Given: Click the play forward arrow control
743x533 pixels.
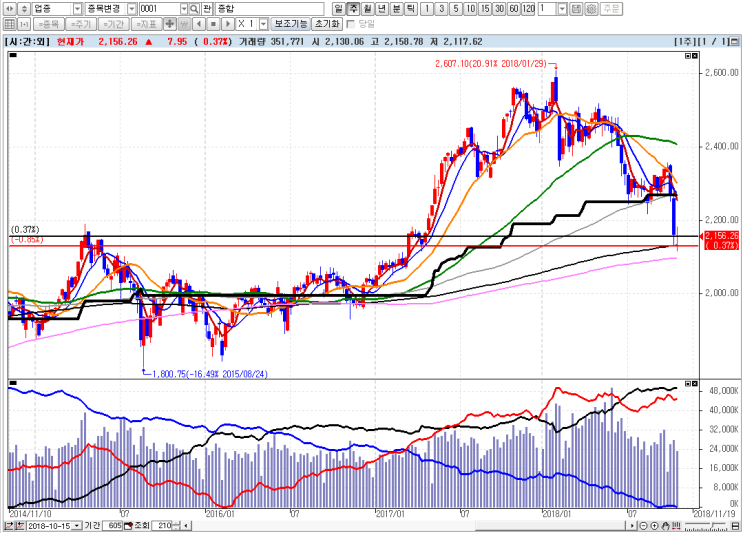Looking at the screenshot, I should click(x=228, y=24).
